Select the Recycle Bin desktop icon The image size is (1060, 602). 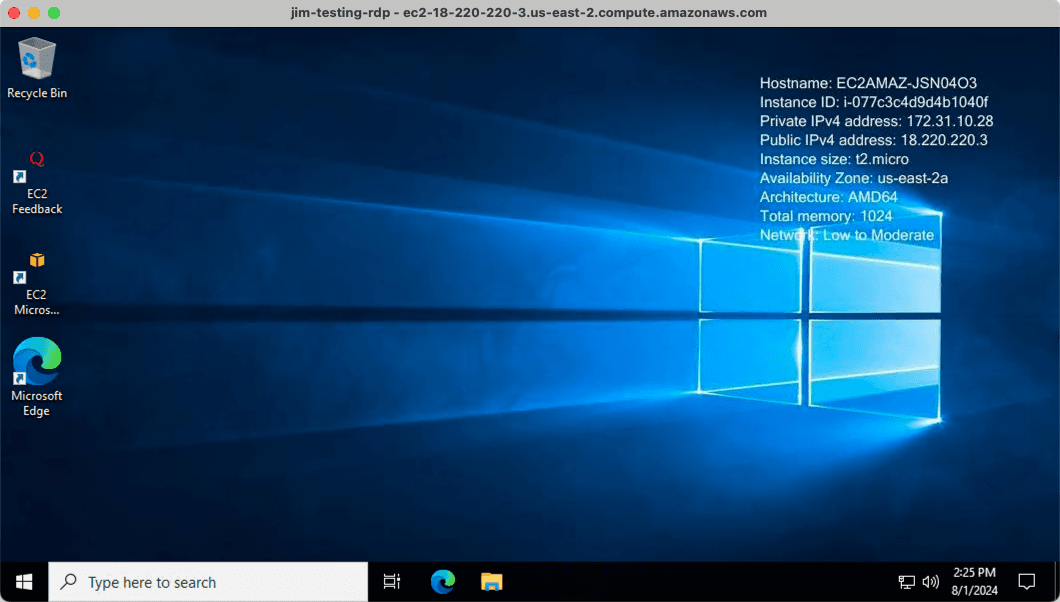pyautogui.click(x=37, y=68)
